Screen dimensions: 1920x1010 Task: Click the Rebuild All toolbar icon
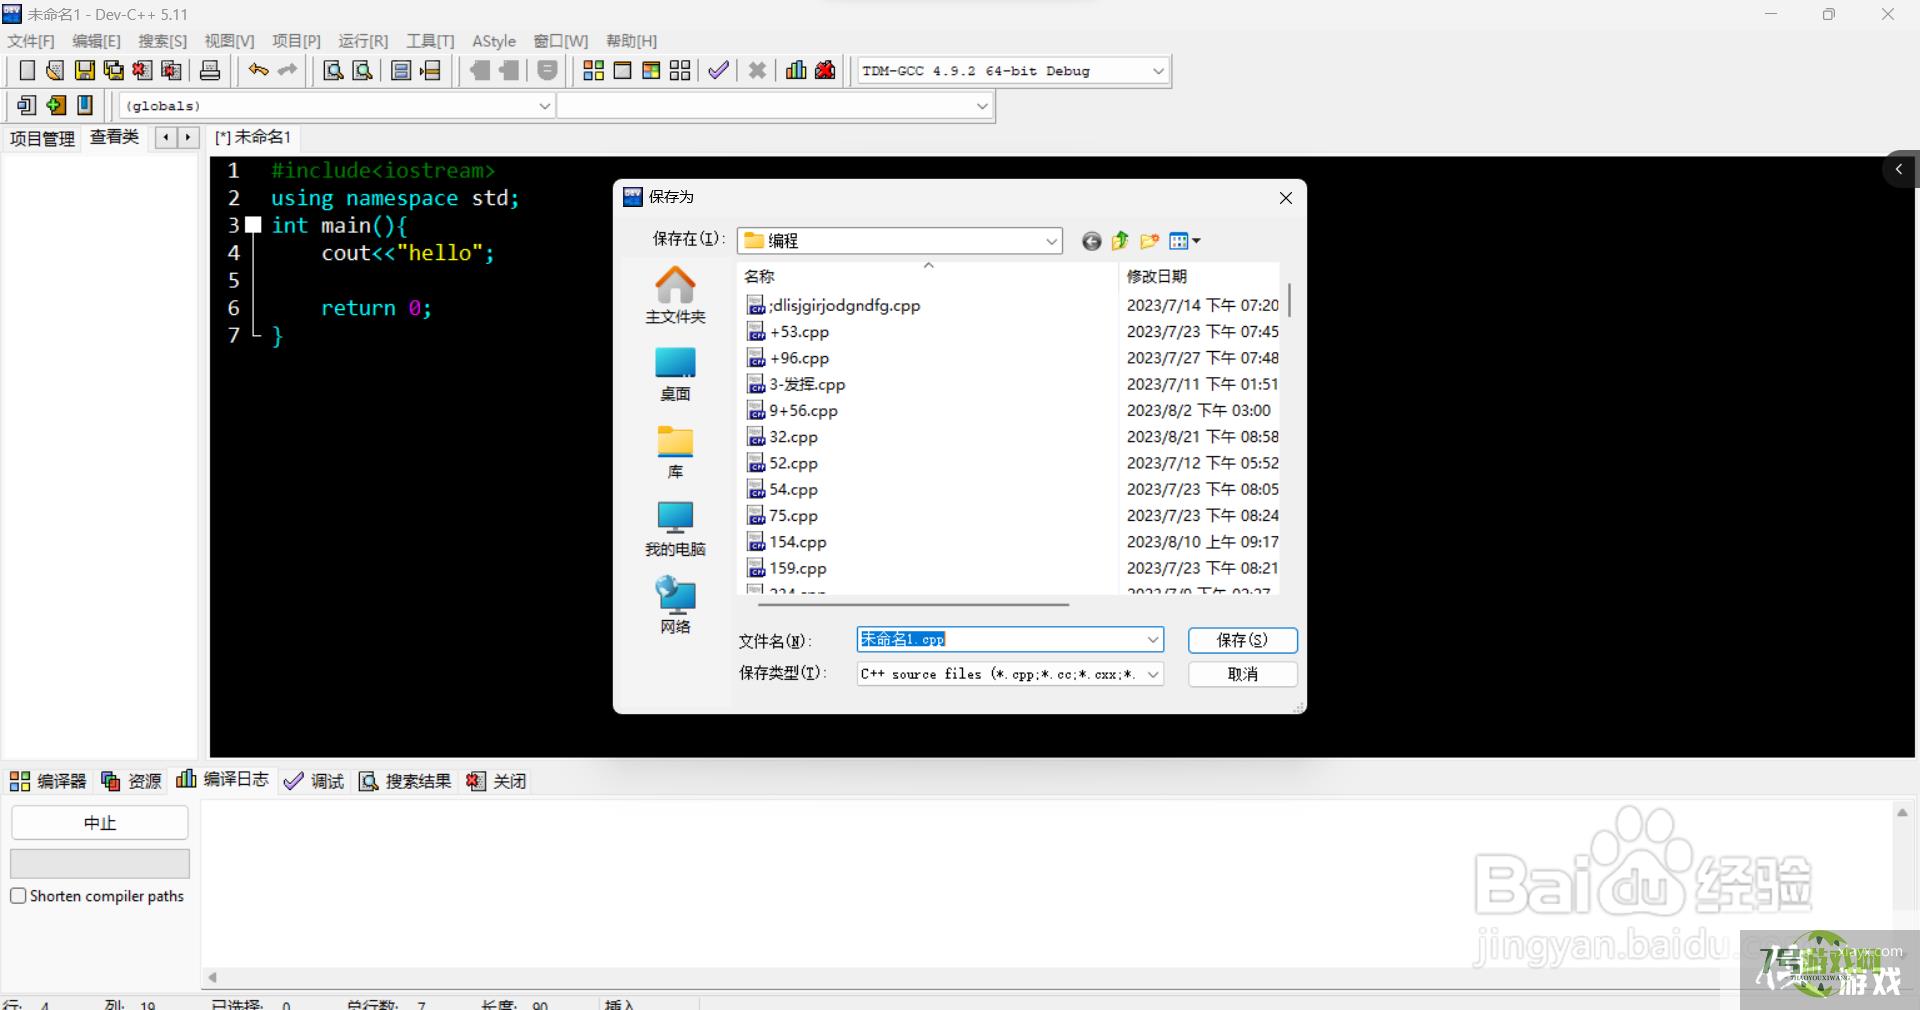click(680, 70)
